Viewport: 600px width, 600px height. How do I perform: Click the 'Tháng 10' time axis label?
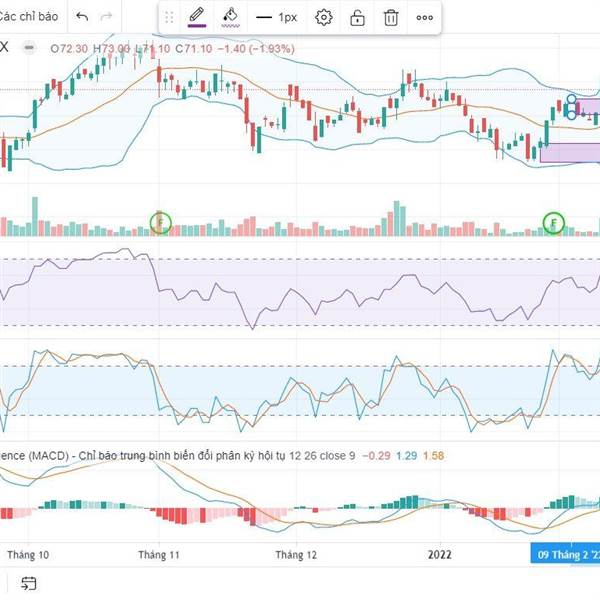(28, 554)
